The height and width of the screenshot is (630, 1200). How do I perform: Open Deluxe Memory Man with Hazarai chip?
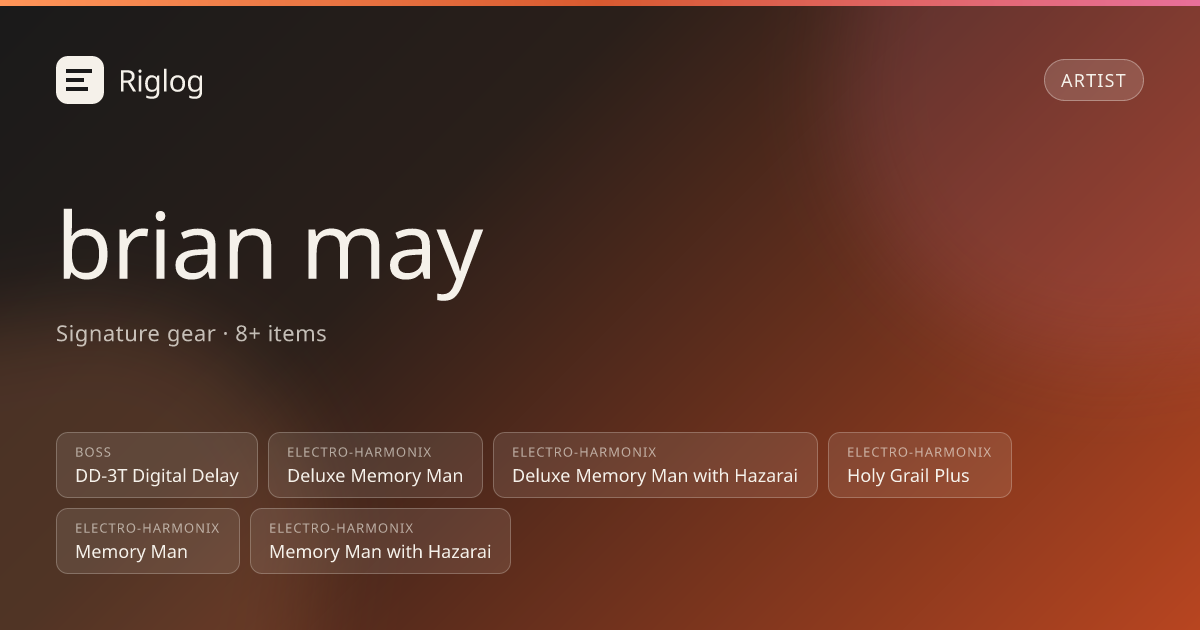tap(655, 465)
